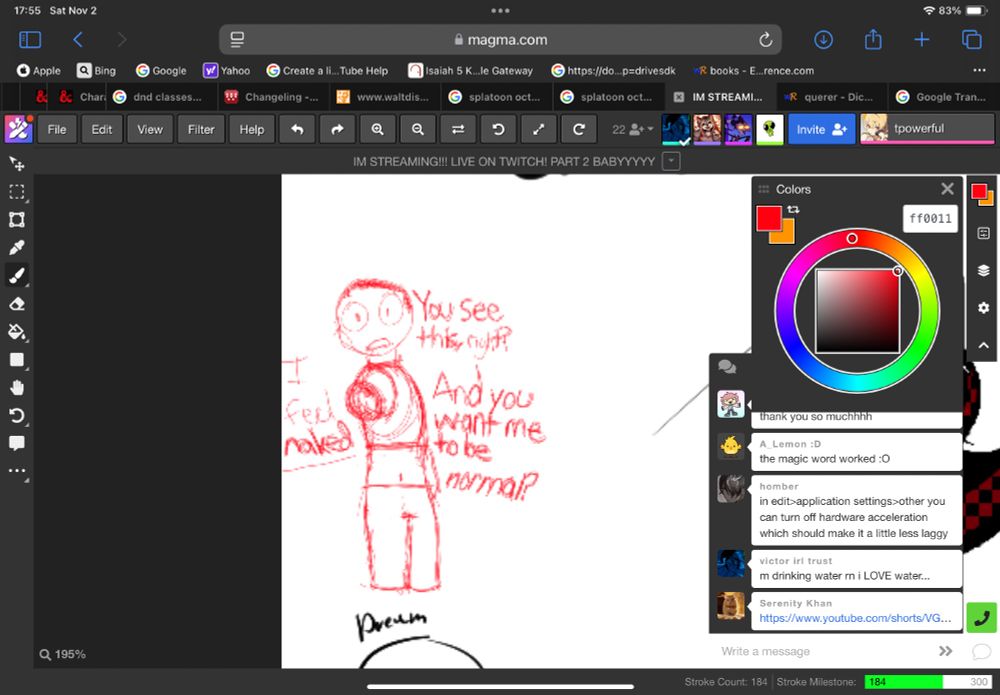The image size is (1000, 695).
Task: Open Serenity Khan's YouTube shorts link
Action: tap(854, 619)
